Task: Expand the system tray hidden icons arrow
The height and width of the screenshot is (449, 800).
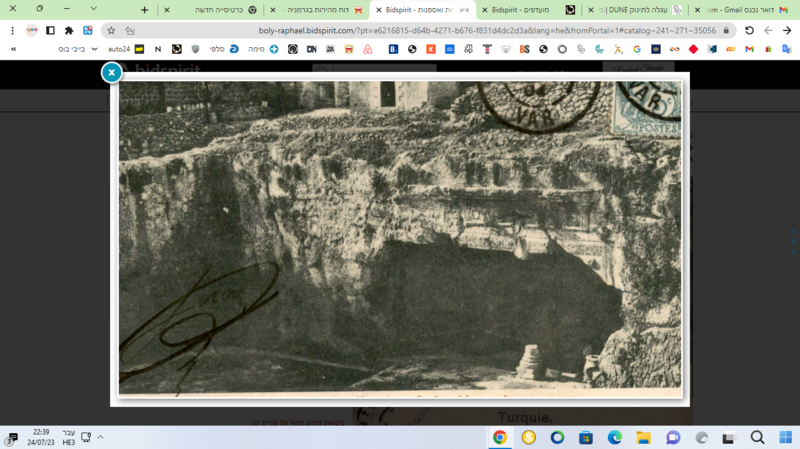Action: [101, 437]
